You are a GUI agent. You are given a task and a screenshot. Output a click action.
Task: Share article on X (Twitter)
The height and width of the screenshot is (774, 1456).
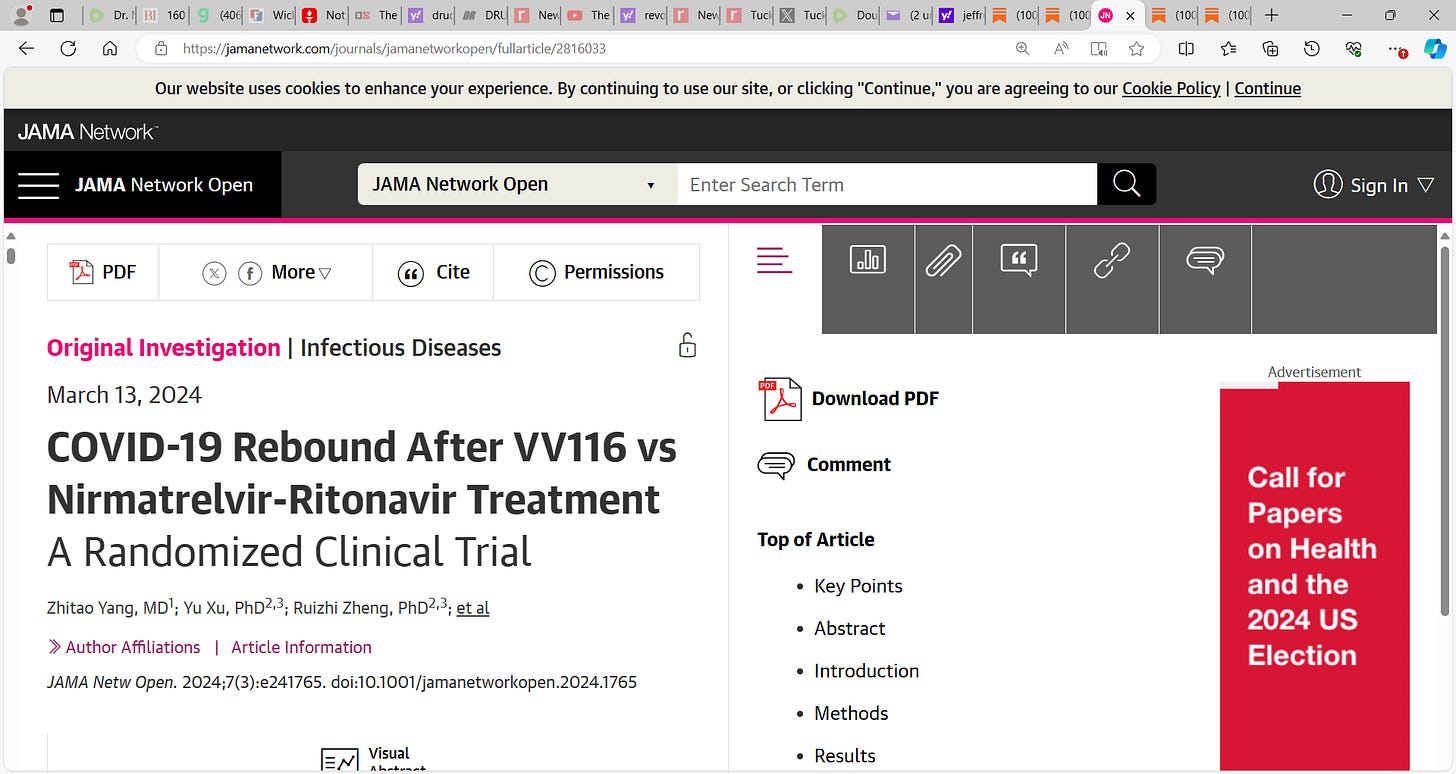[x=214, y=273]
